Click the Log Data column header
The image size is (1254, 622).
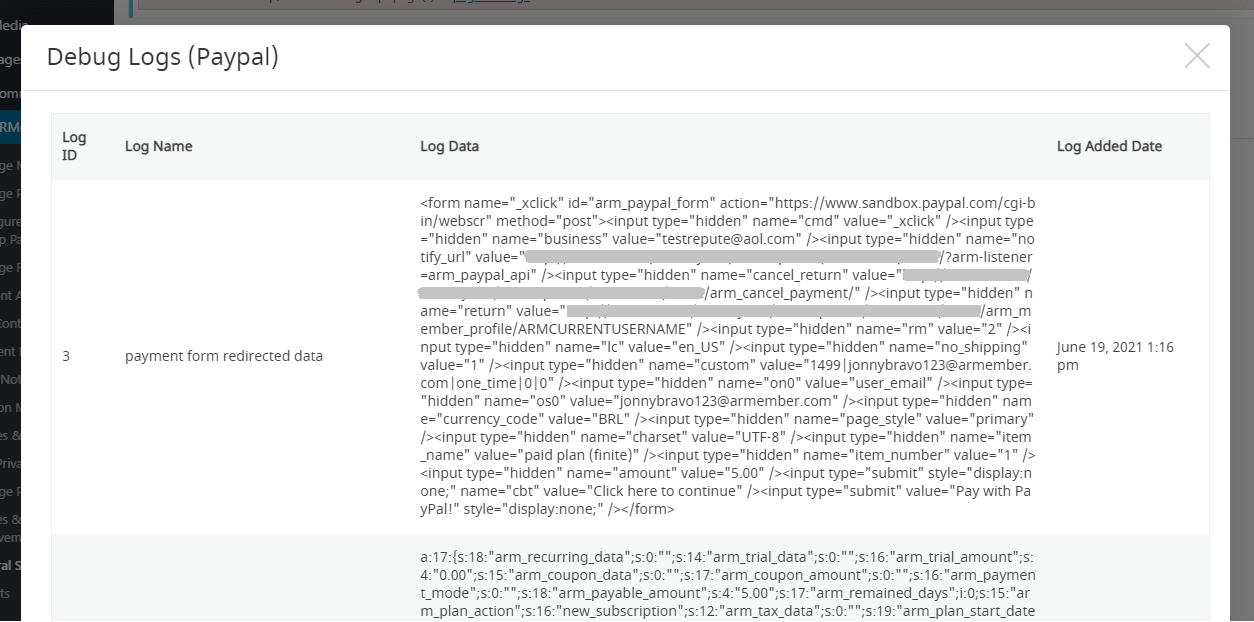click(449, 146)
